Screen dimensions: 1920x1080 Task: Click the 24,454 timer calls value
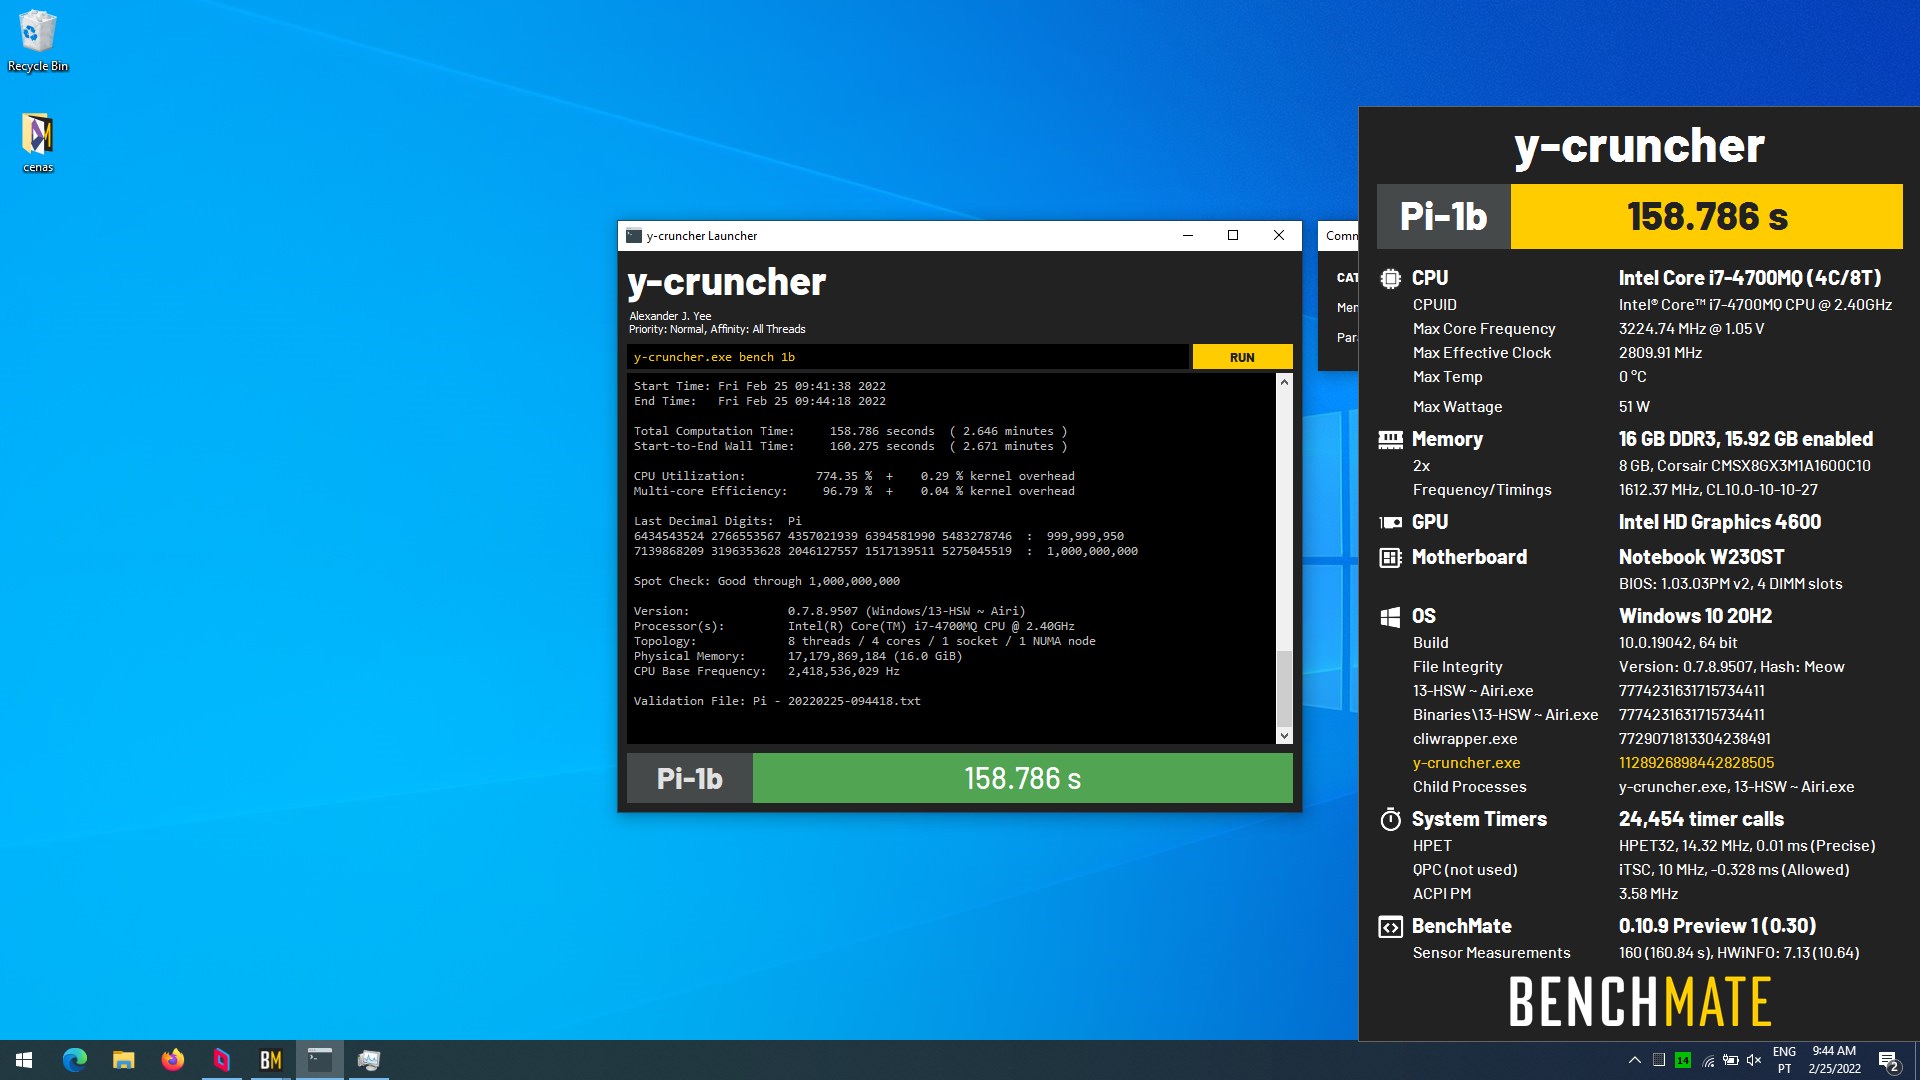[1701, 819]
